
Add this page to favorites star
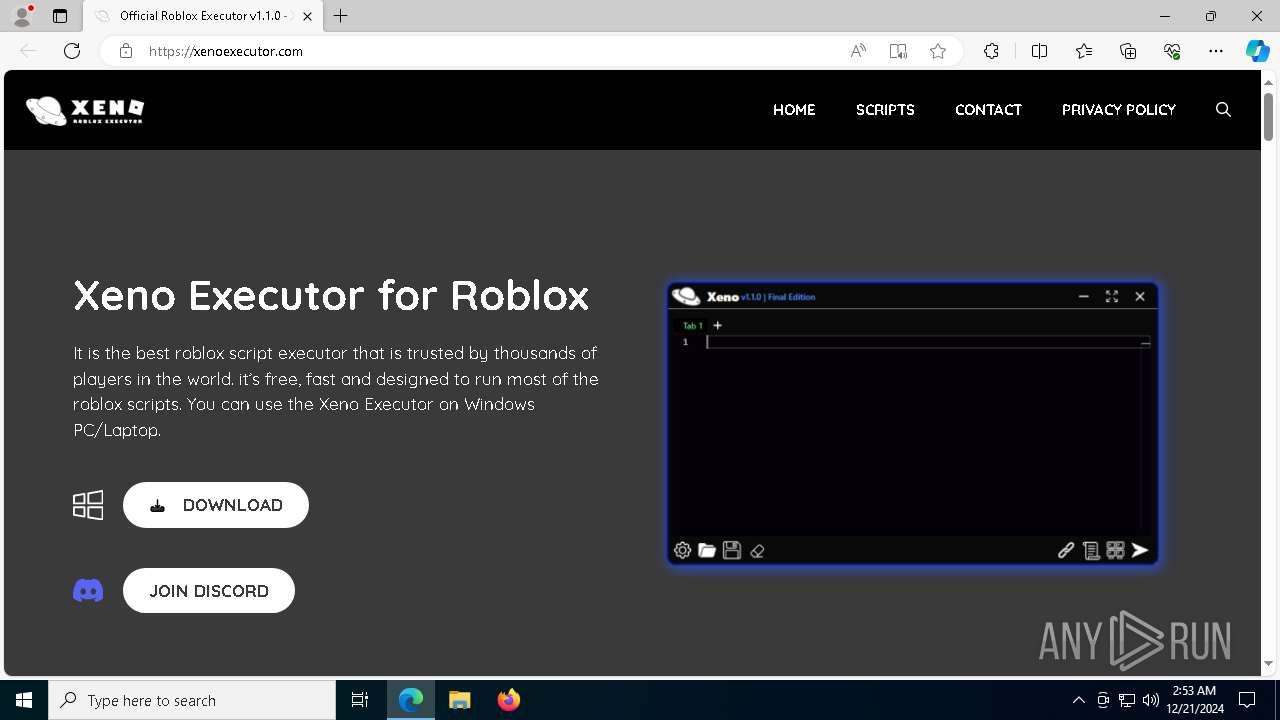pos(938,51)
